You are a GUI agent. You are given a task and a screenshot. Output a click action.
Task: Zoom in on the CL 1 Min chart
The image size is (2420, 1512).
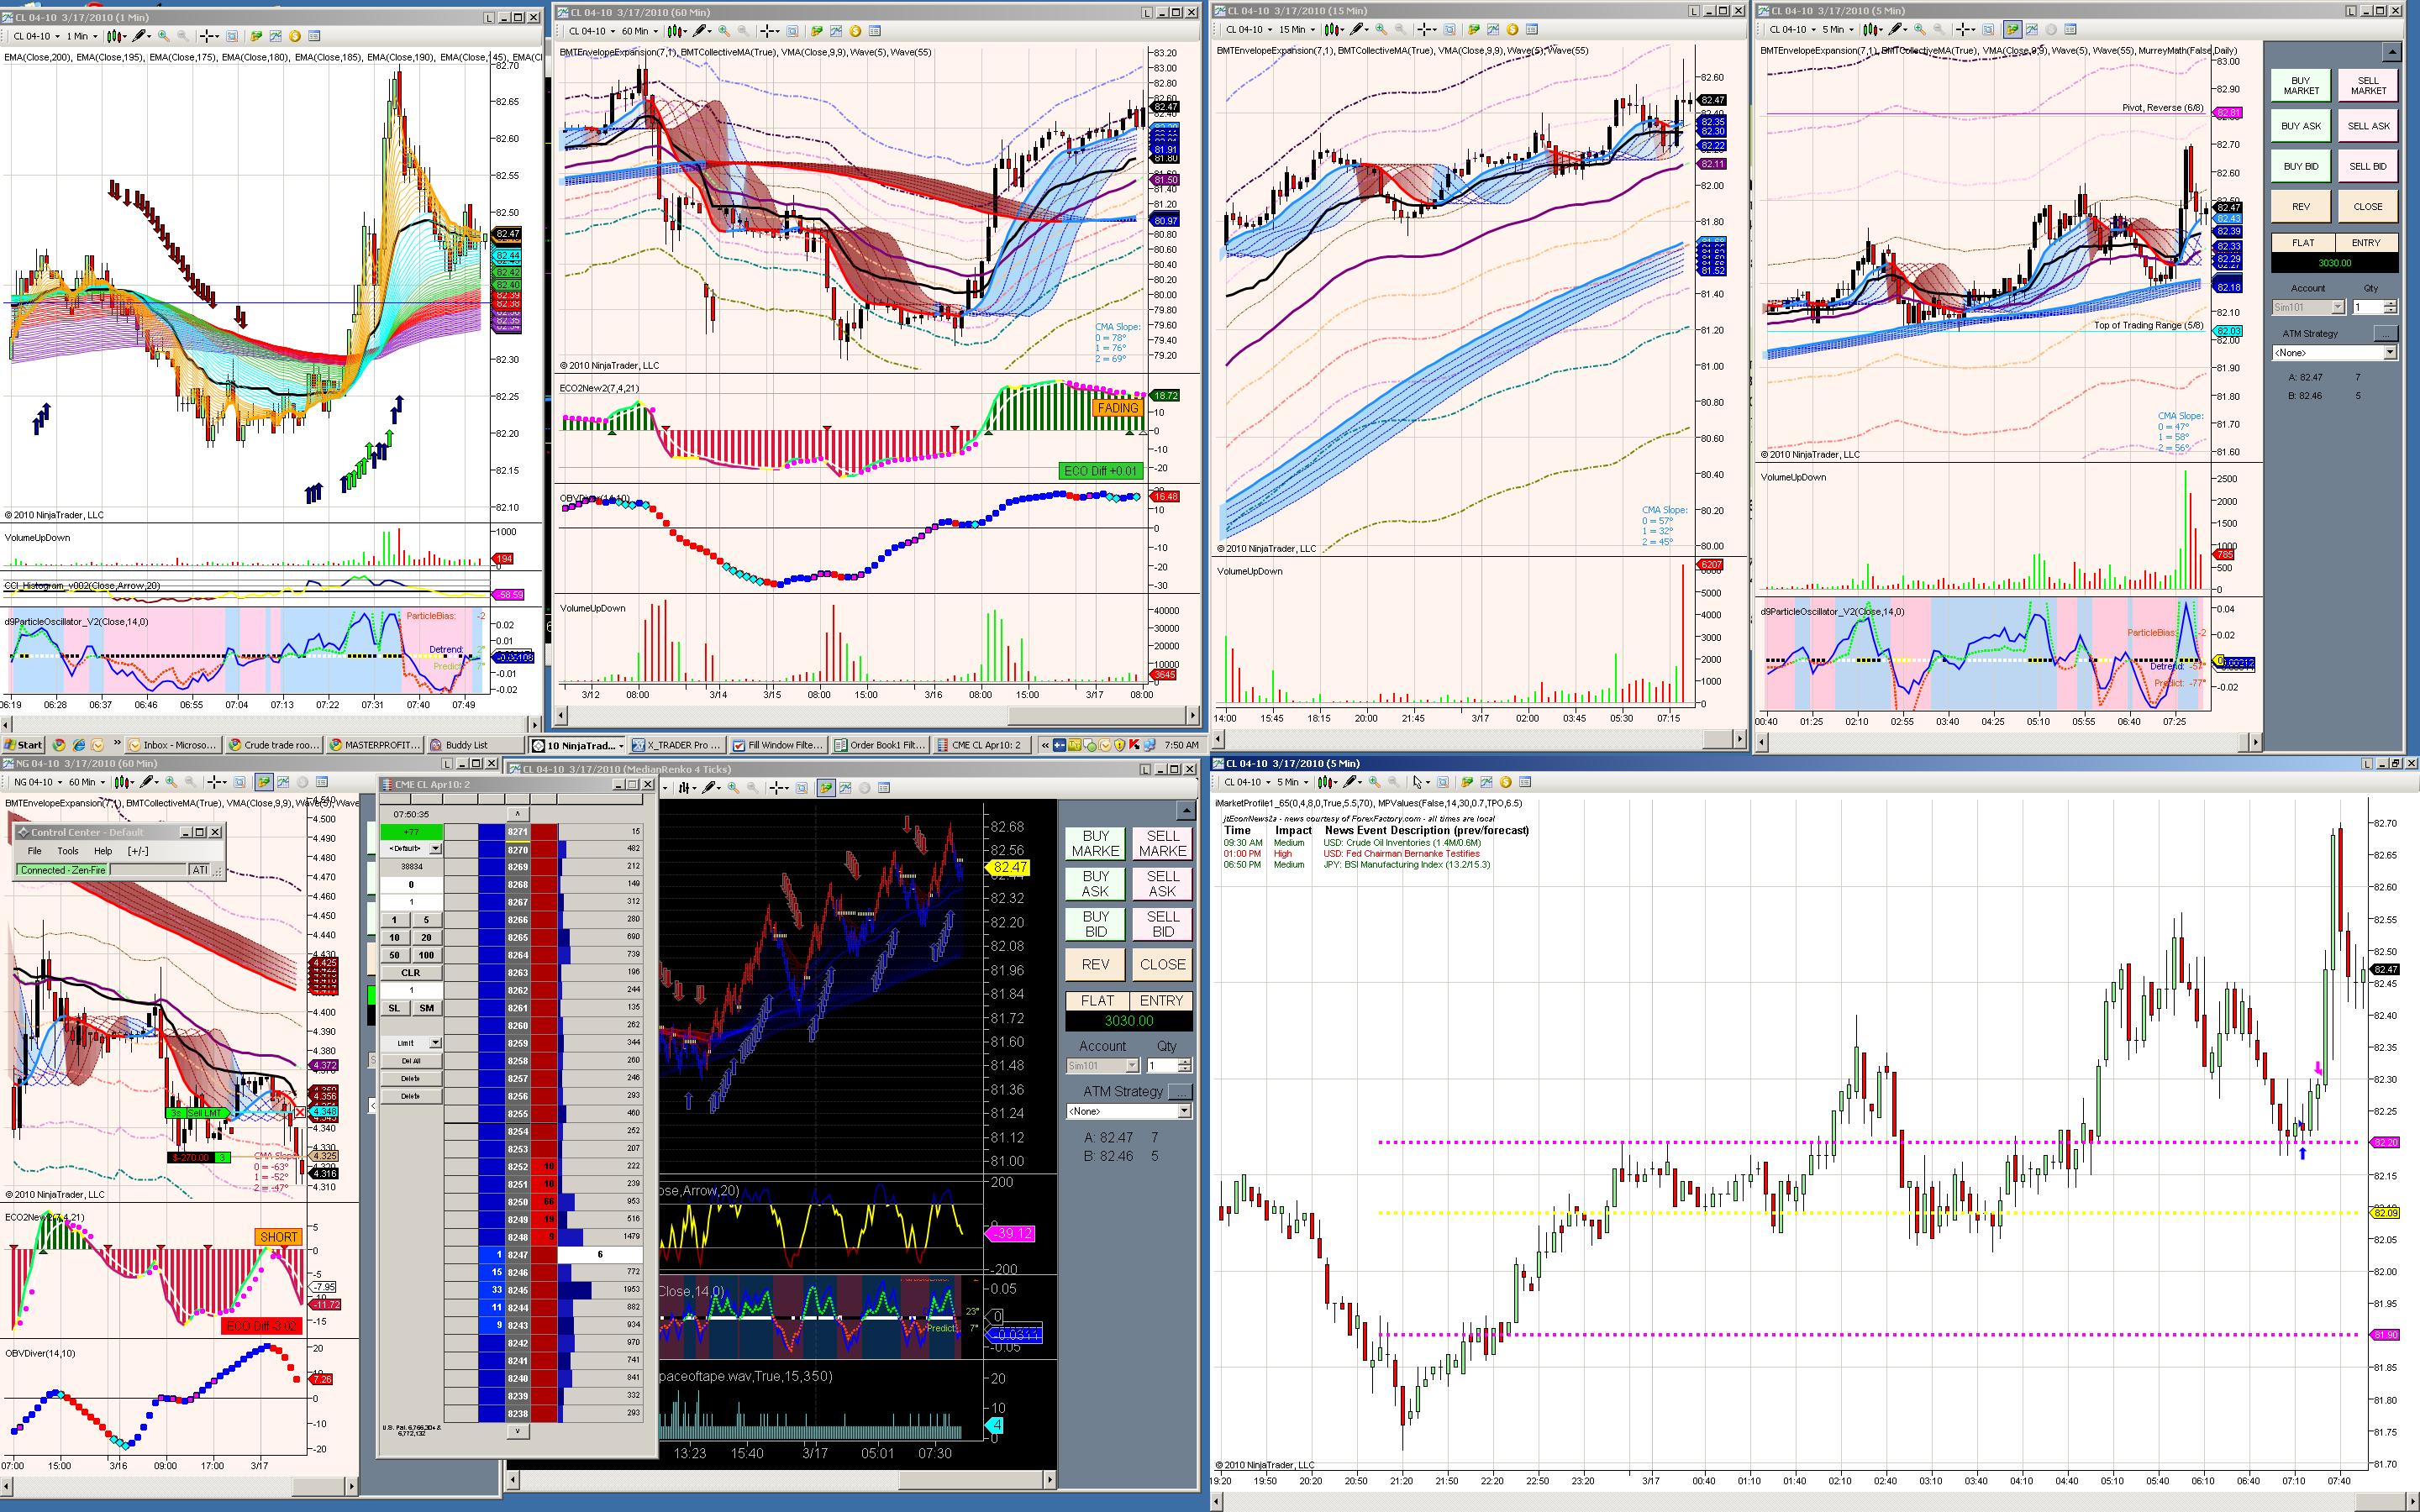163,36
